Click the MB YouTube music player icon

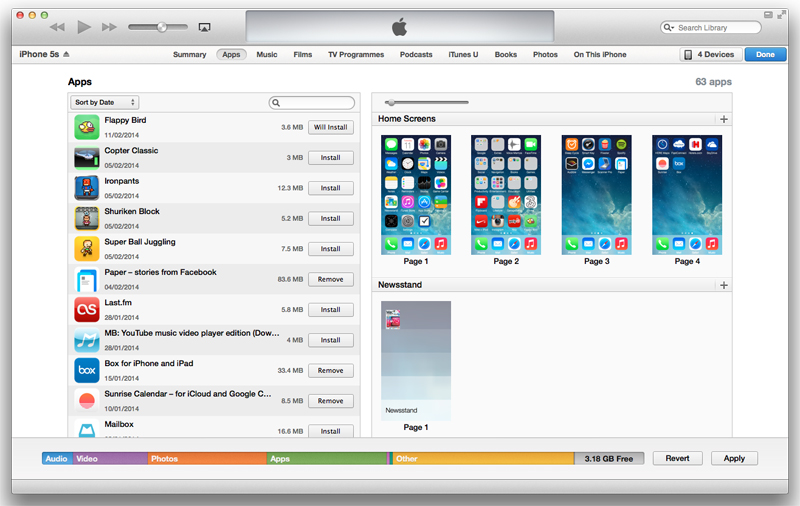[x=87, y=340]
